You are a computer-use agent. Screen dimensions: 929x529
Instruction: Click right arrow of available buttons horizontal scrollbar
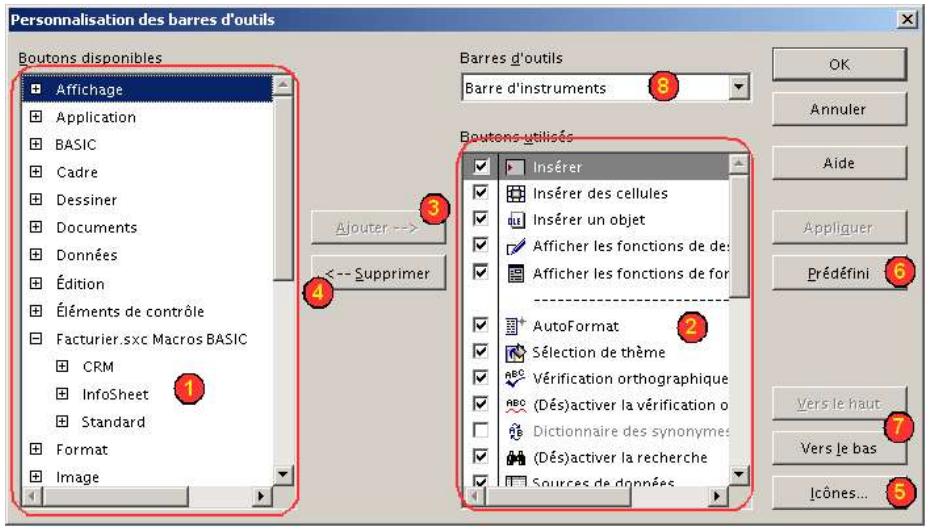261,495
